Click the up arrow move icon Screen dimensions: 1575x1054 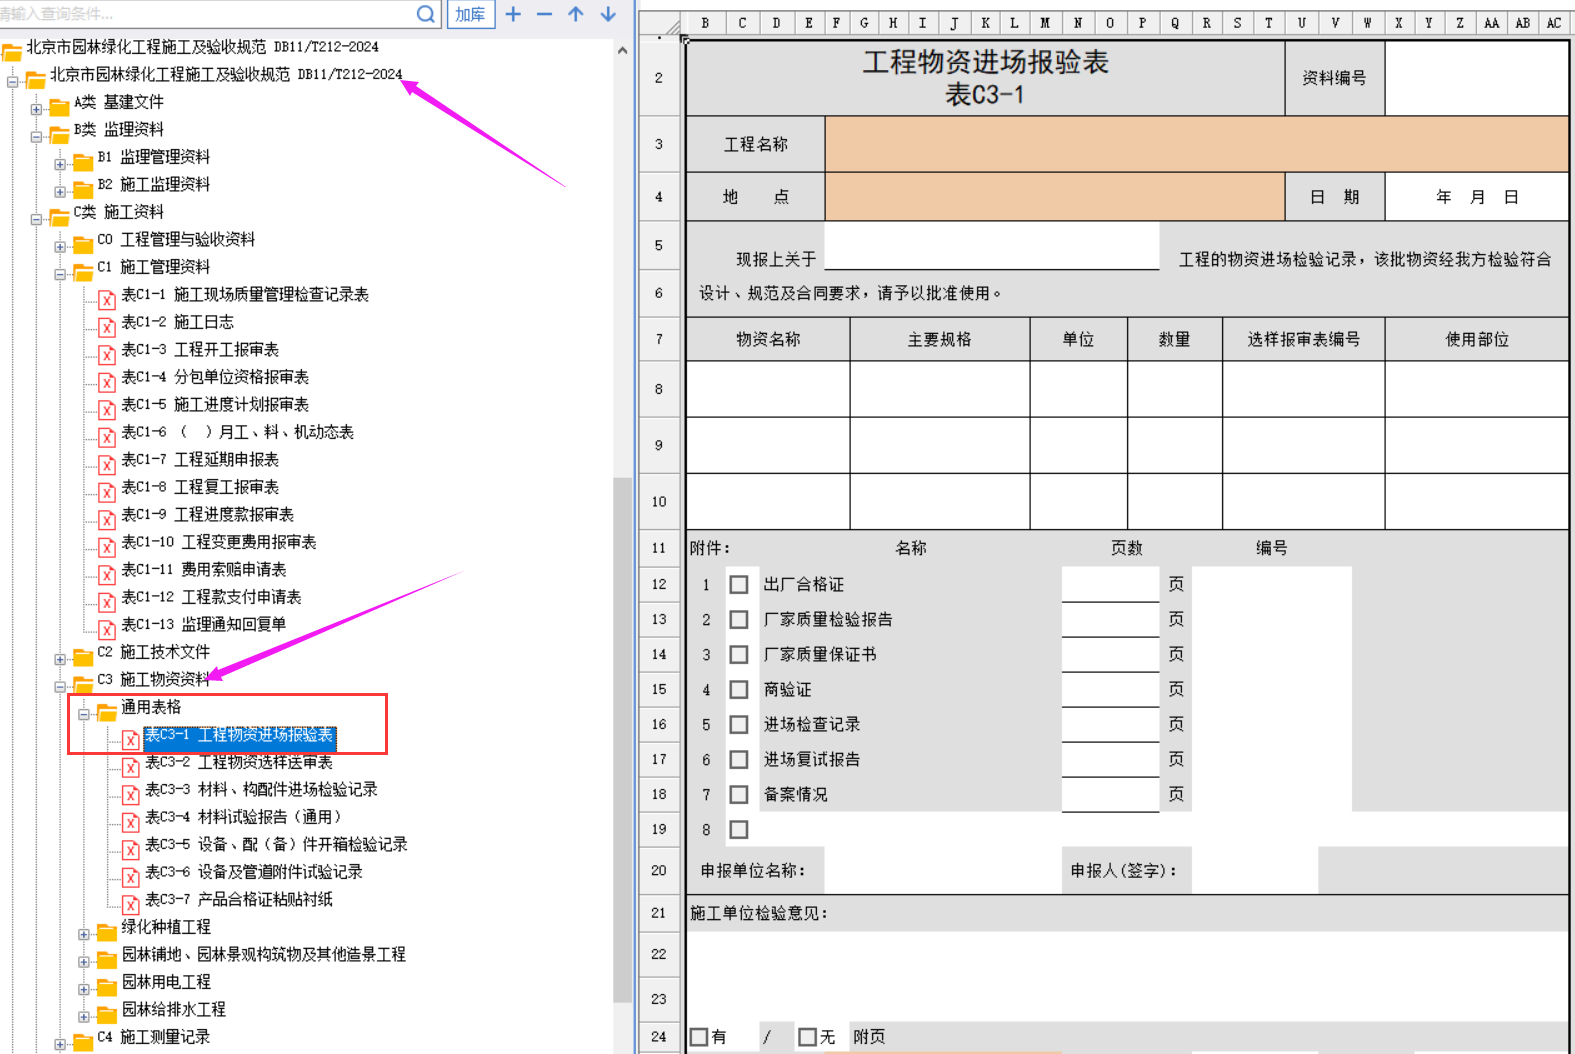tap(576, 14)
